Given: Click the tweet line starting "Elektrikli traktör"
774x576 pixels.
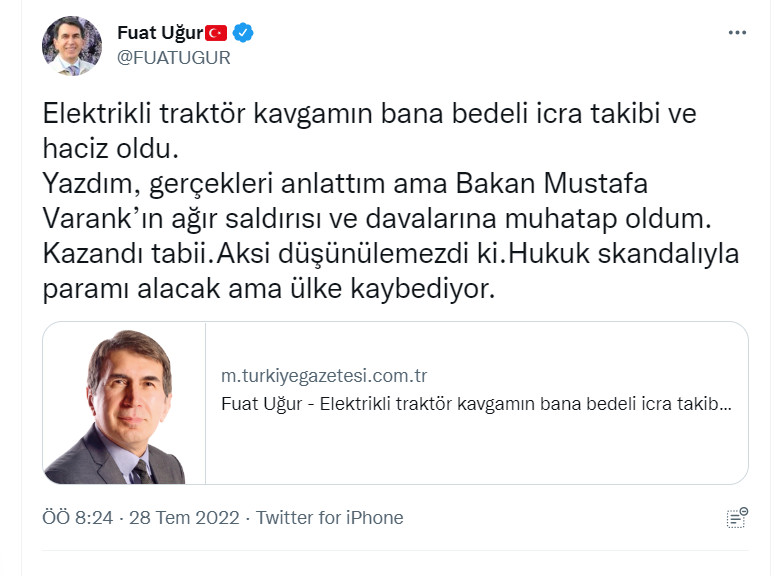Looking at the screenshot, I should 368,114.
